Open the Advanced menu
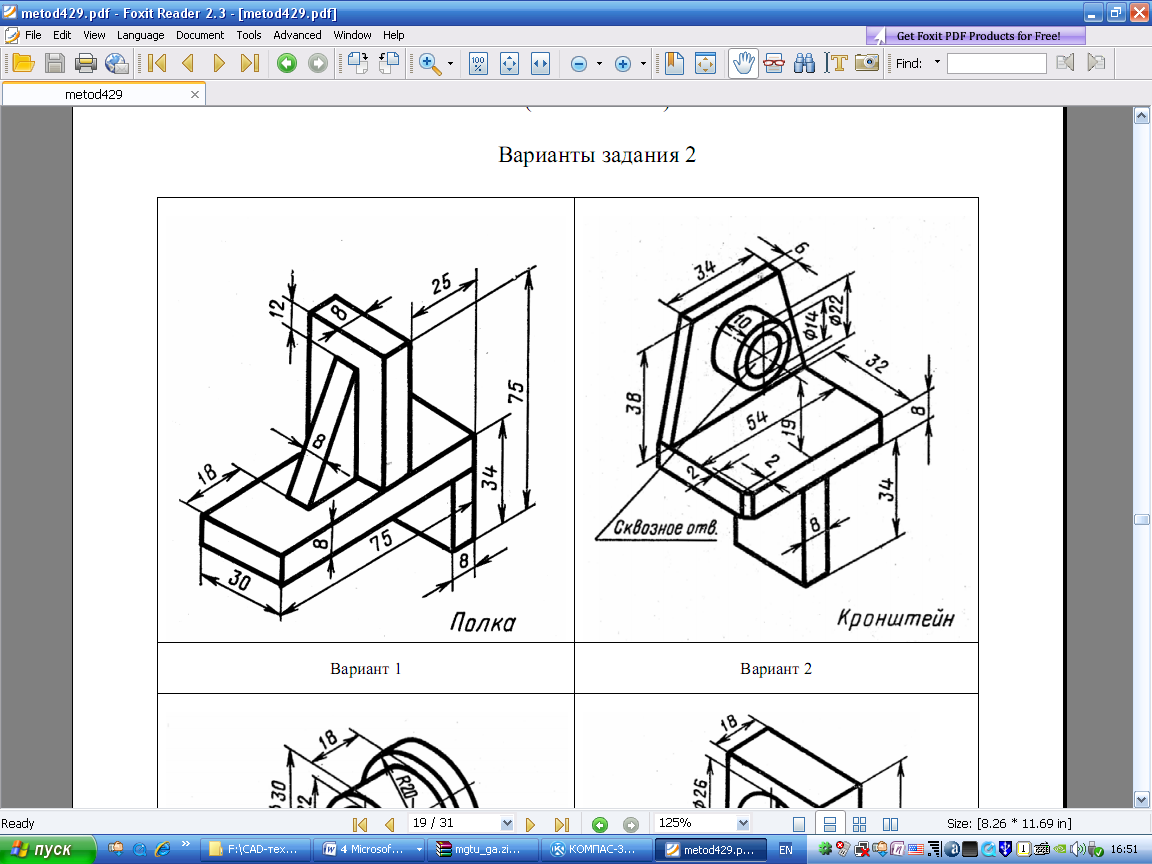This screenshot has width=1152, height=864. coord(297,35)
